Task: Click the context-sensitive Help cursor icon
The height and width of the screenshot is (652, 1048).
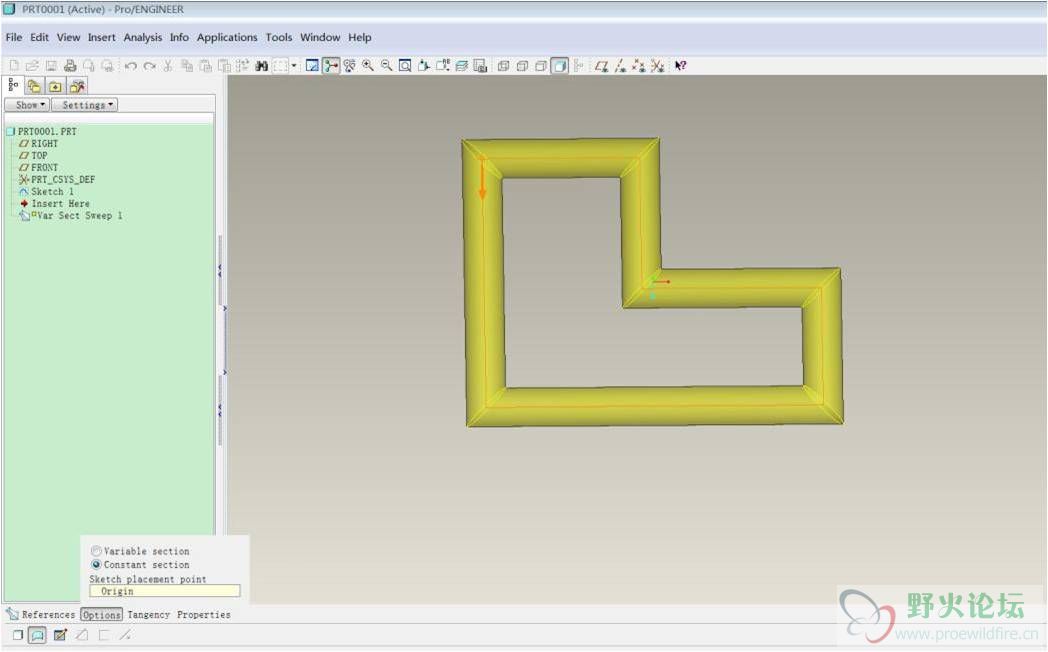Action: 680,65
